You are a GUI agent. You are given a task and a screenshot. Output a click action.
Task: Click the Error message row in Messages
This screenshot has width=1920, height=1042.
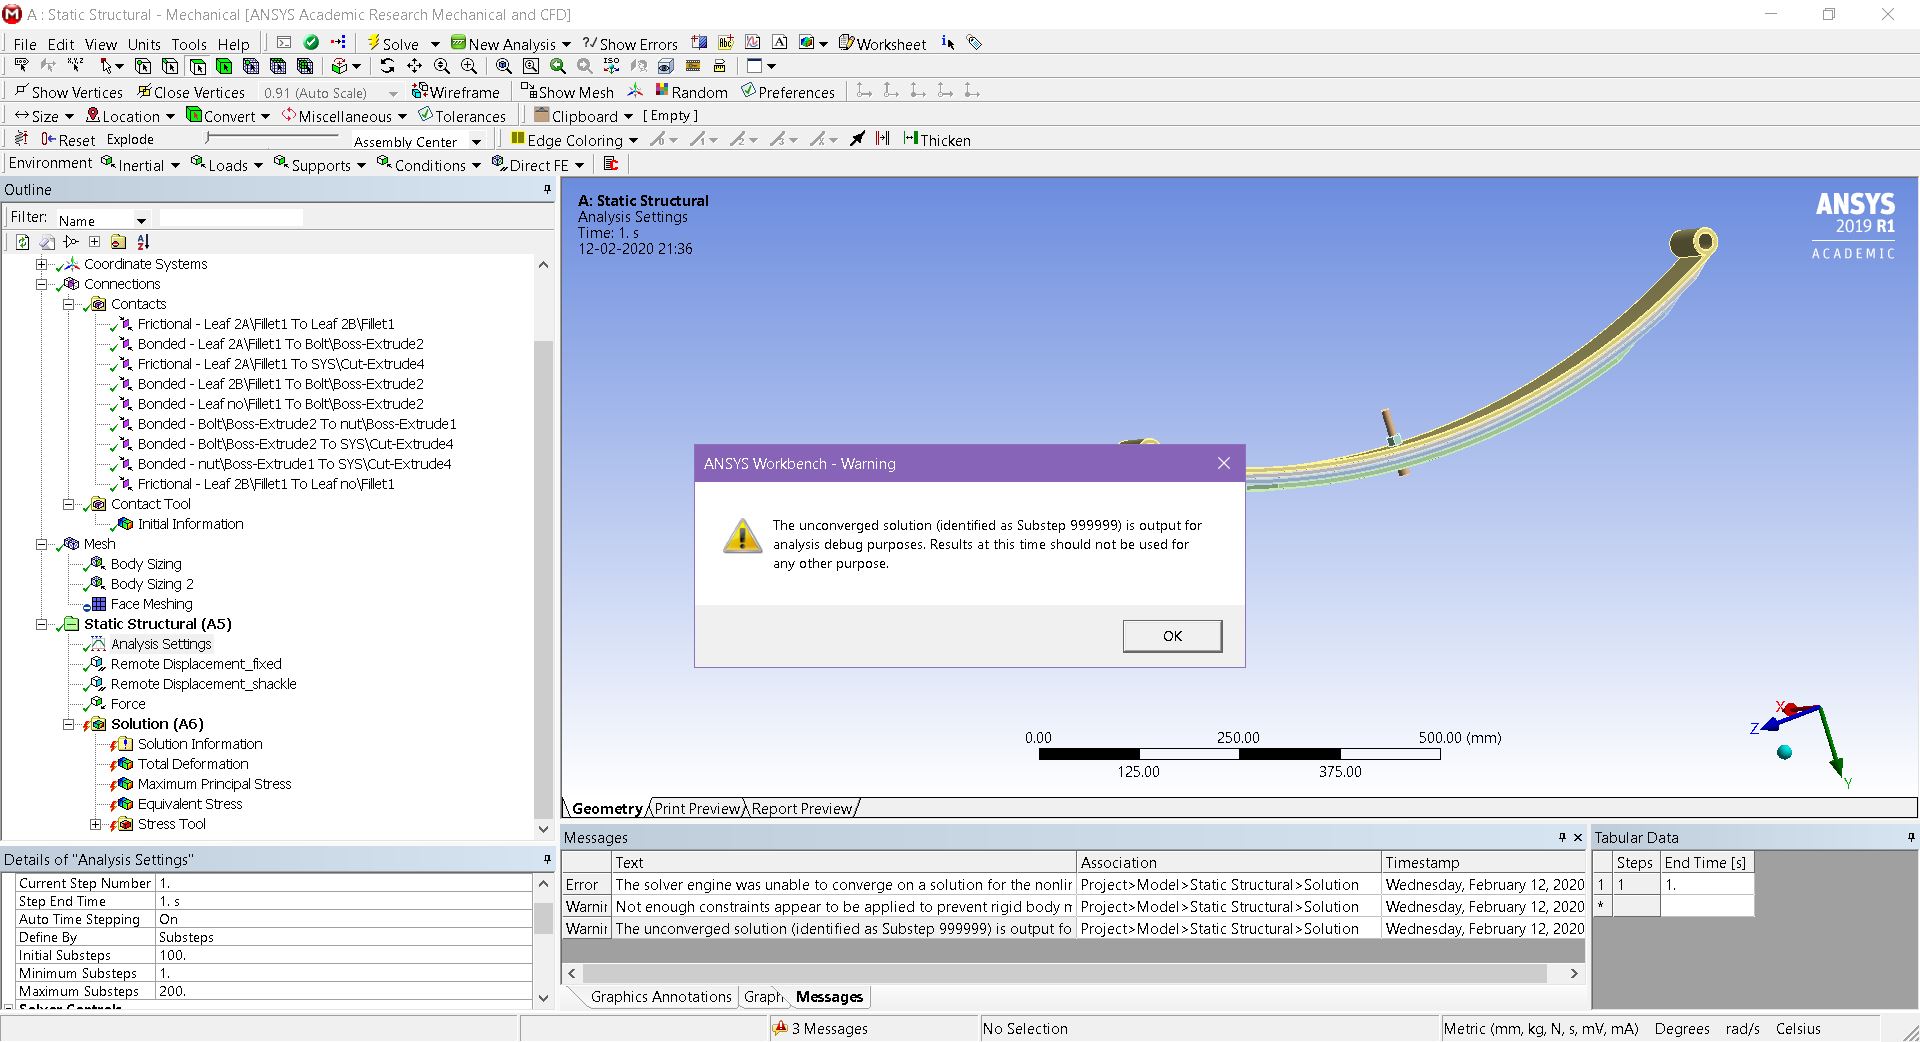(x=1074, y=885)
